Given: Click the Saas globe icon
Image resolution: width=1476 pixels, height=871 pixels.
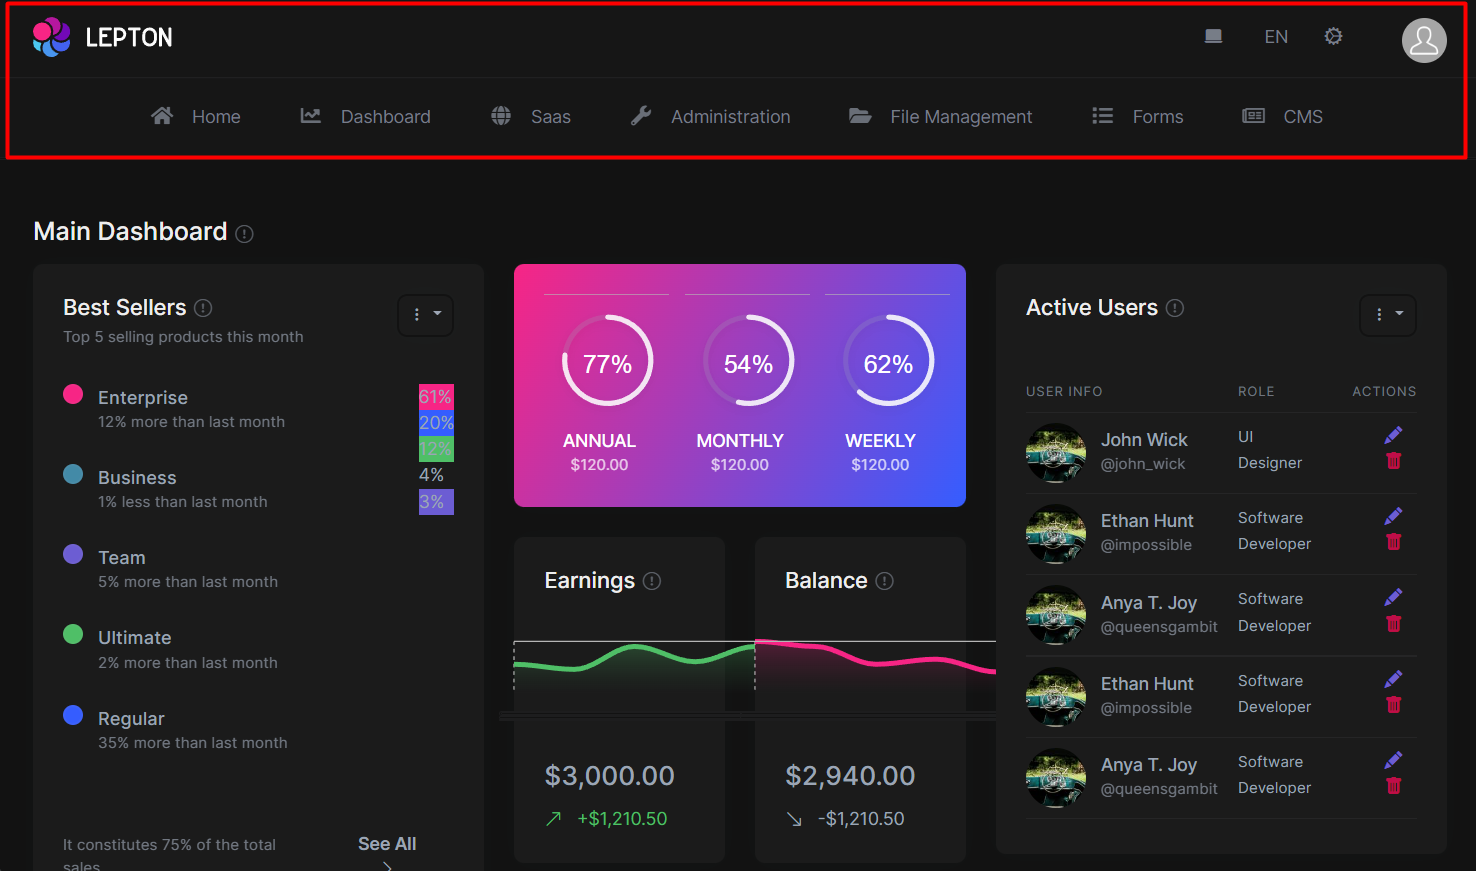Looking at the screenshot, I should tap(501, 116).
